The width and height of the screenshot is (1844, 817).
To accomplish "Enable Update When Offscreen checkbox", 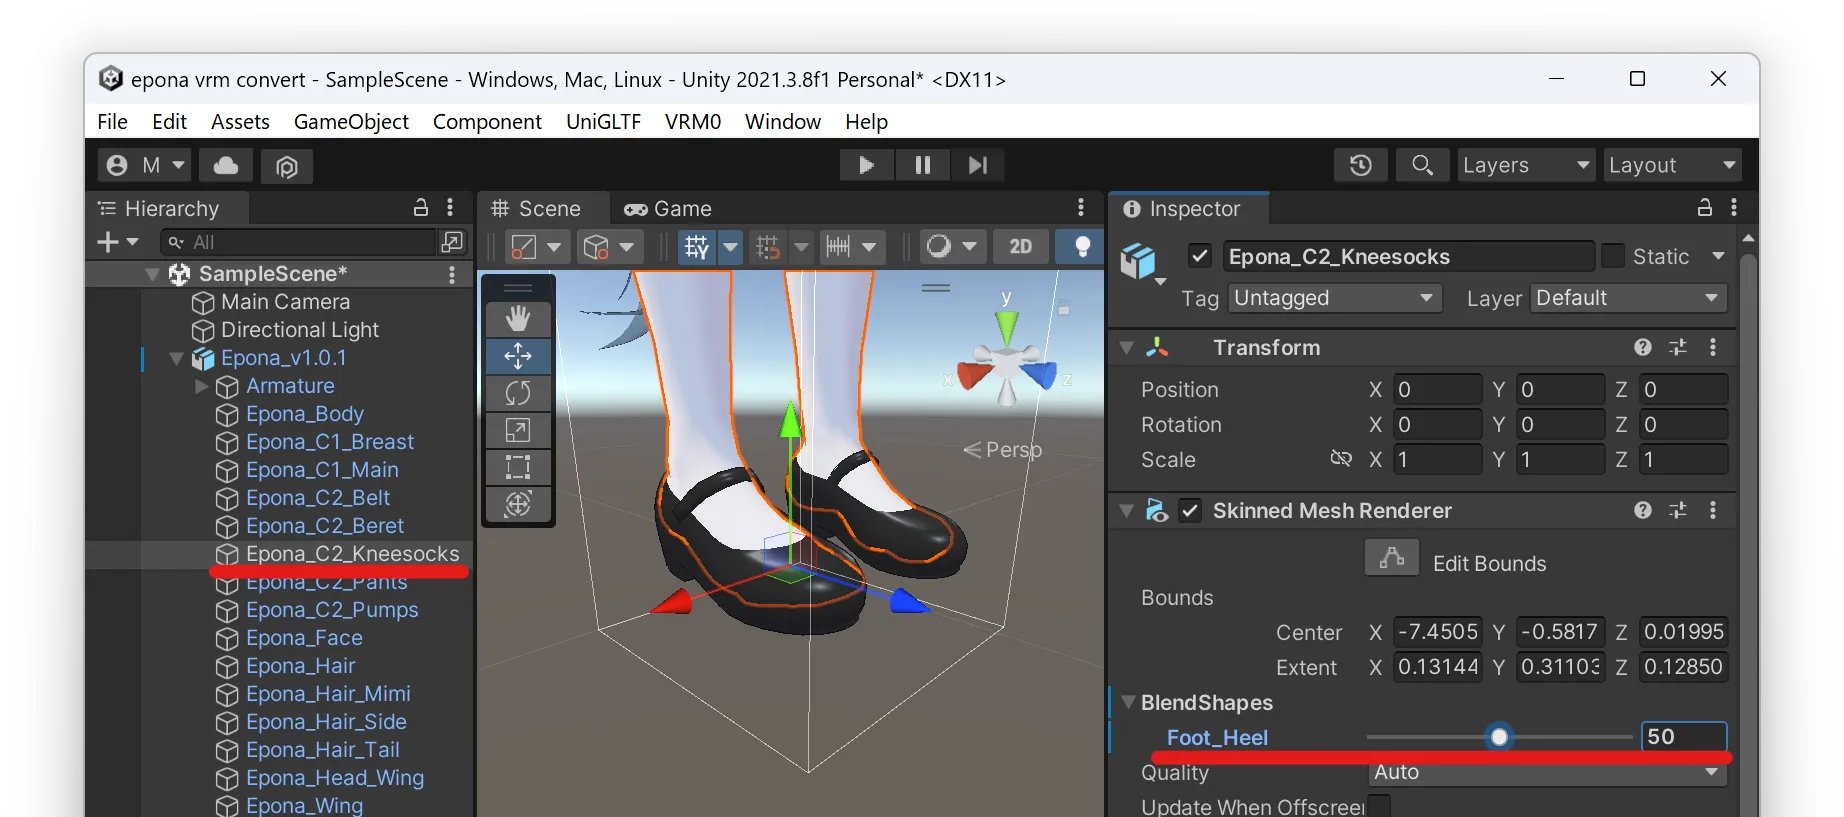I will pyautogui.click(x=1379, y=806).
